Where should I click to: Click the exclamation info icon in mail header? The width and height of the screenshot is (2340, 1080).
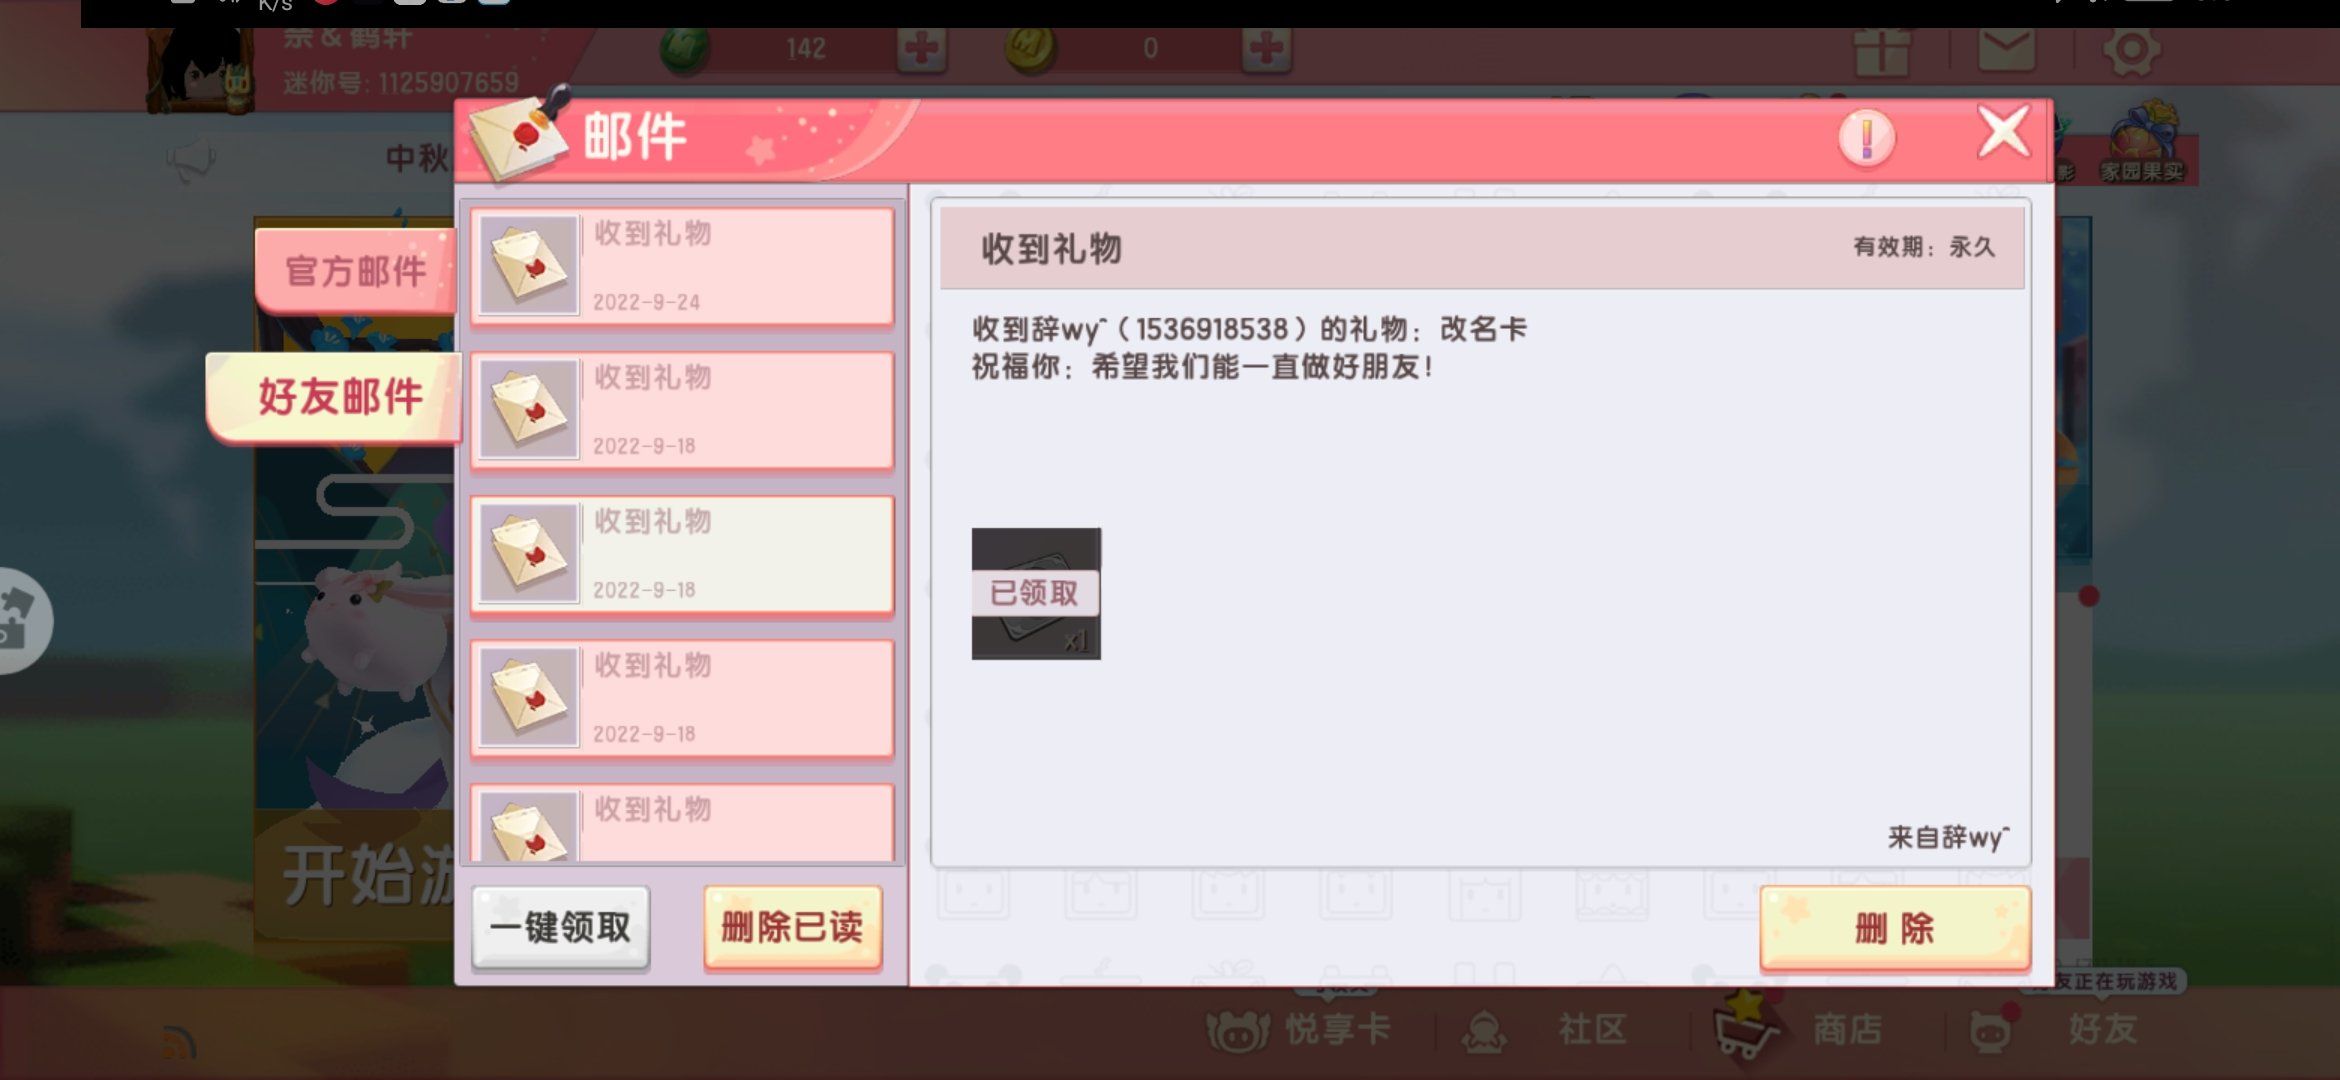[1866, 138]
